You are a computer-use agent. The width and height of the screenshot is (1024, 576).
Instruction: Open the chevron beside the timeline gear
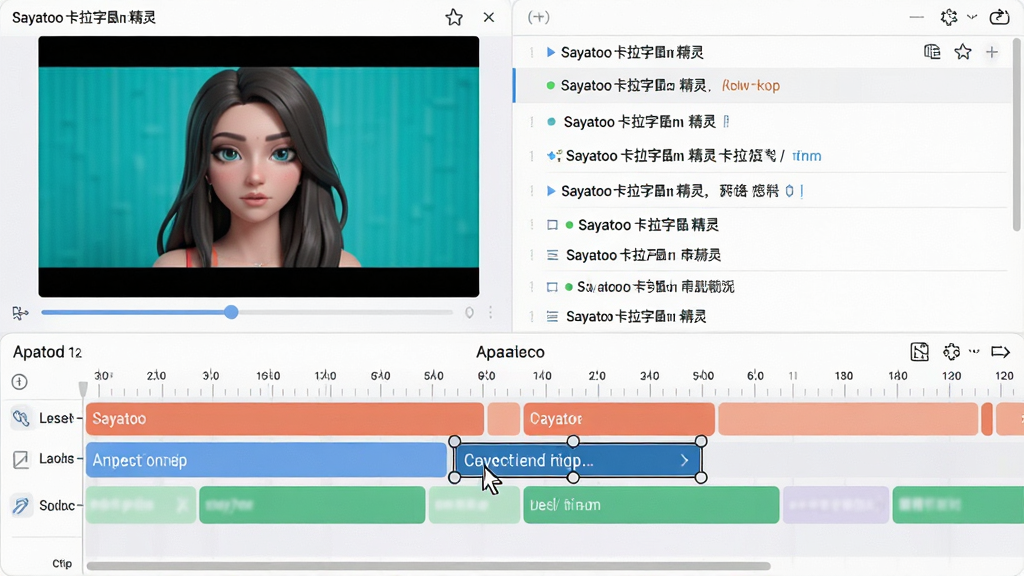point(974,352)
